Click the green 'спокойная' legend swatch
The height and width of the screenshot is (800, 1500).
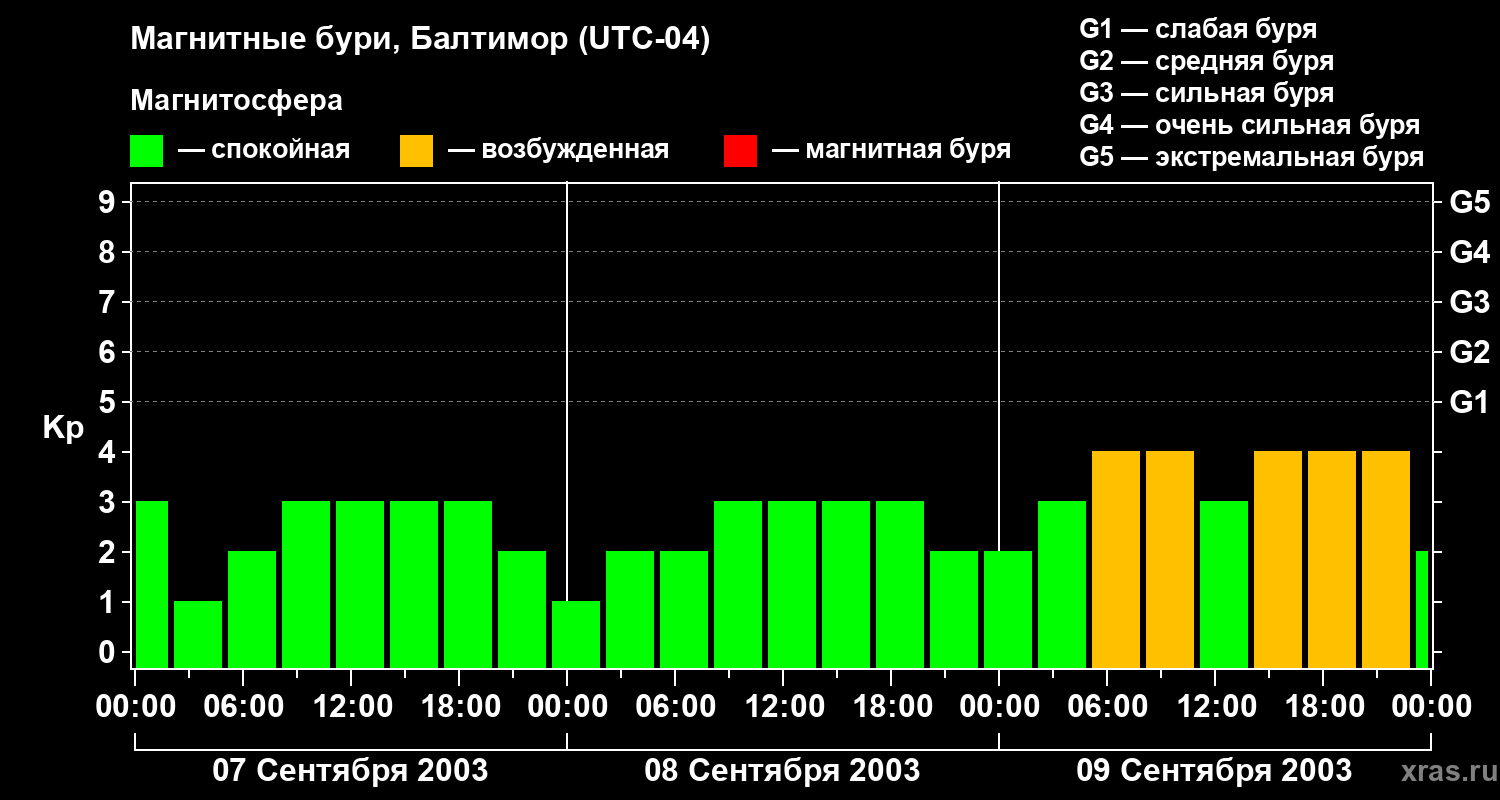pos(146,151)
